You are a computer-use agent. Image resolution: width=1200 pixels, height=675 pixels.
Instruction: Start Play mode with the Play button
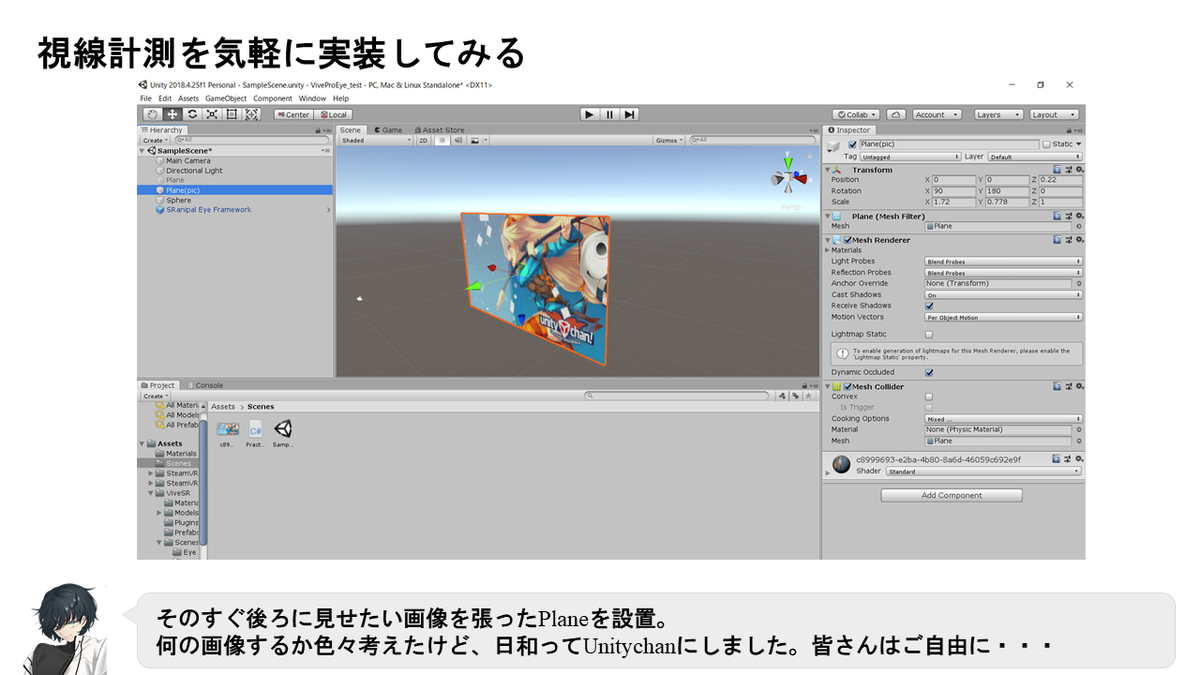(x=590, y=114)
